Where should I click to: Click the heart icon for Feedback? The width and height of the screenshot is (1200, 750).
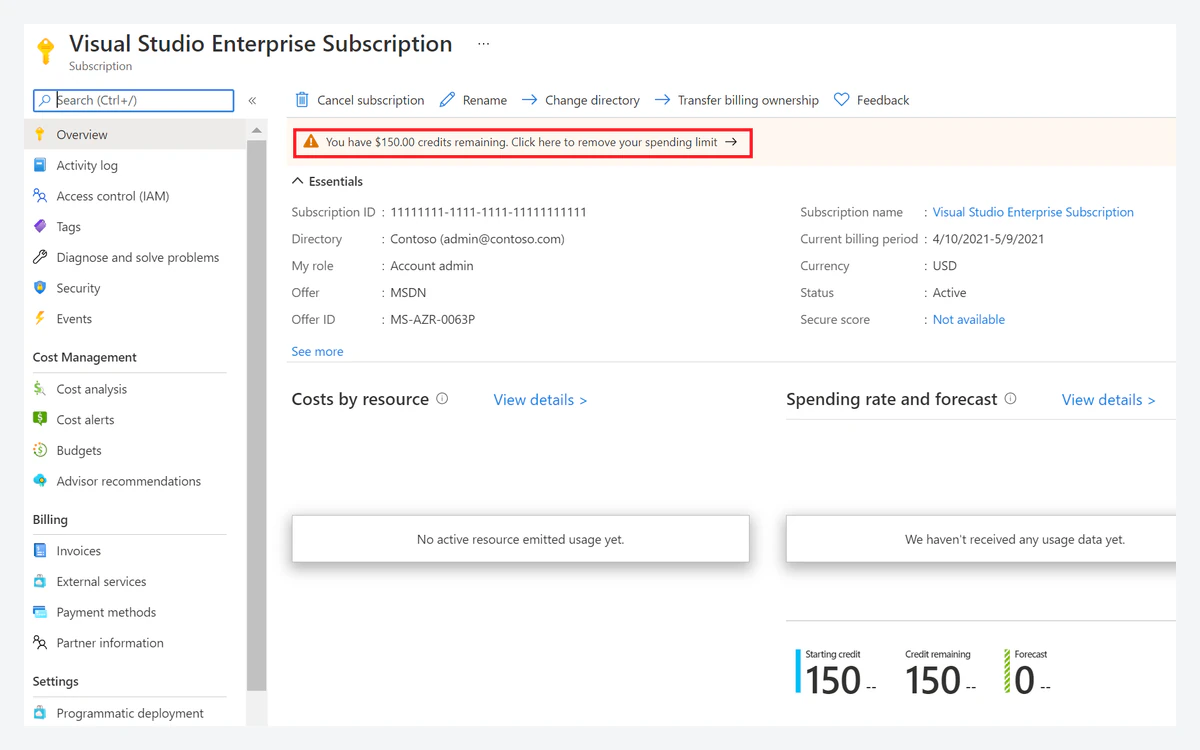pyautogui.click(x=842, y=100)
